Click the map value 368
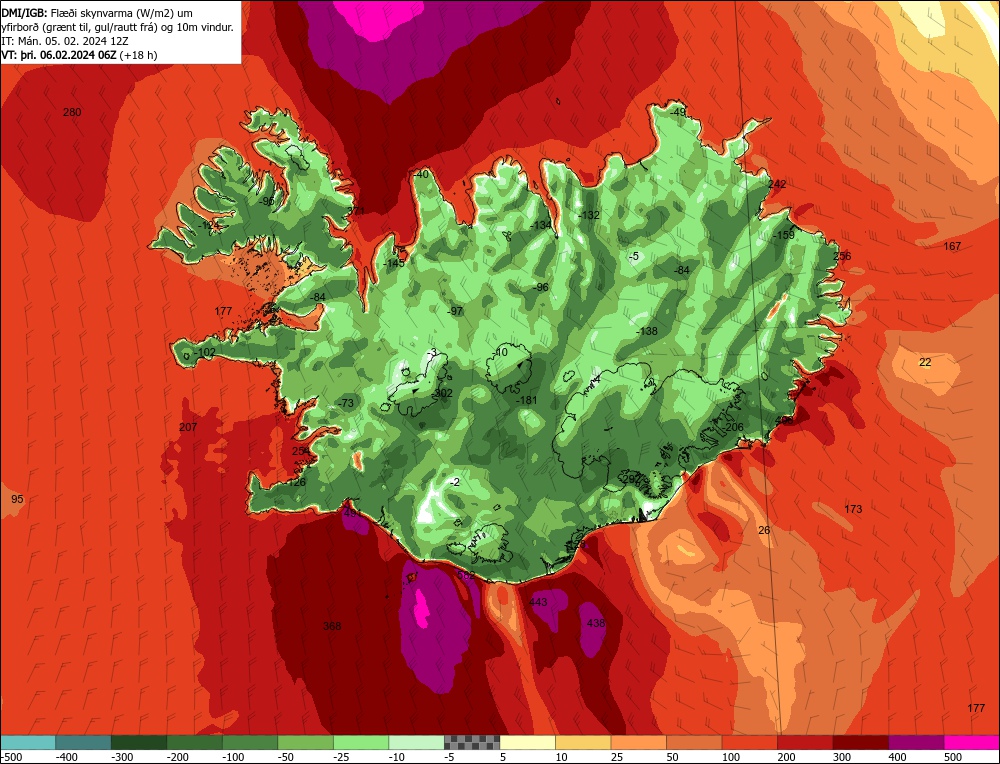The height and width of the screenshot is (764, 1000). coord(332,626)
